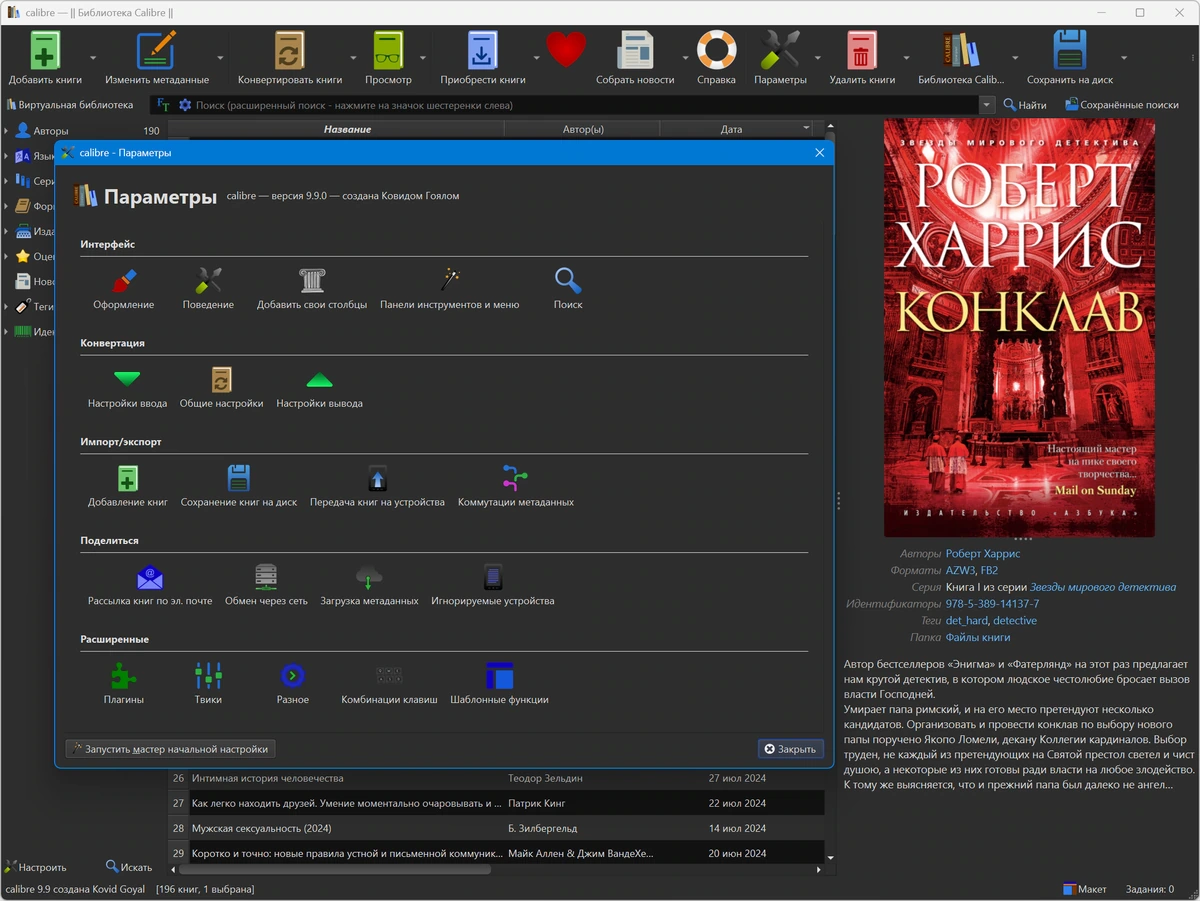The width and height of the screenshot is (1200, 901).
Task: Open Просмотр dropdown arrow
Action: click(x=423, y=58)
